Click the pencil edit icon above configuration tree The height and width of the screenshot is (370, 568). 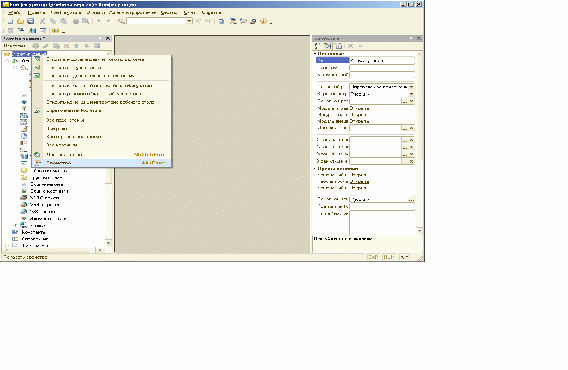point(46,46)
